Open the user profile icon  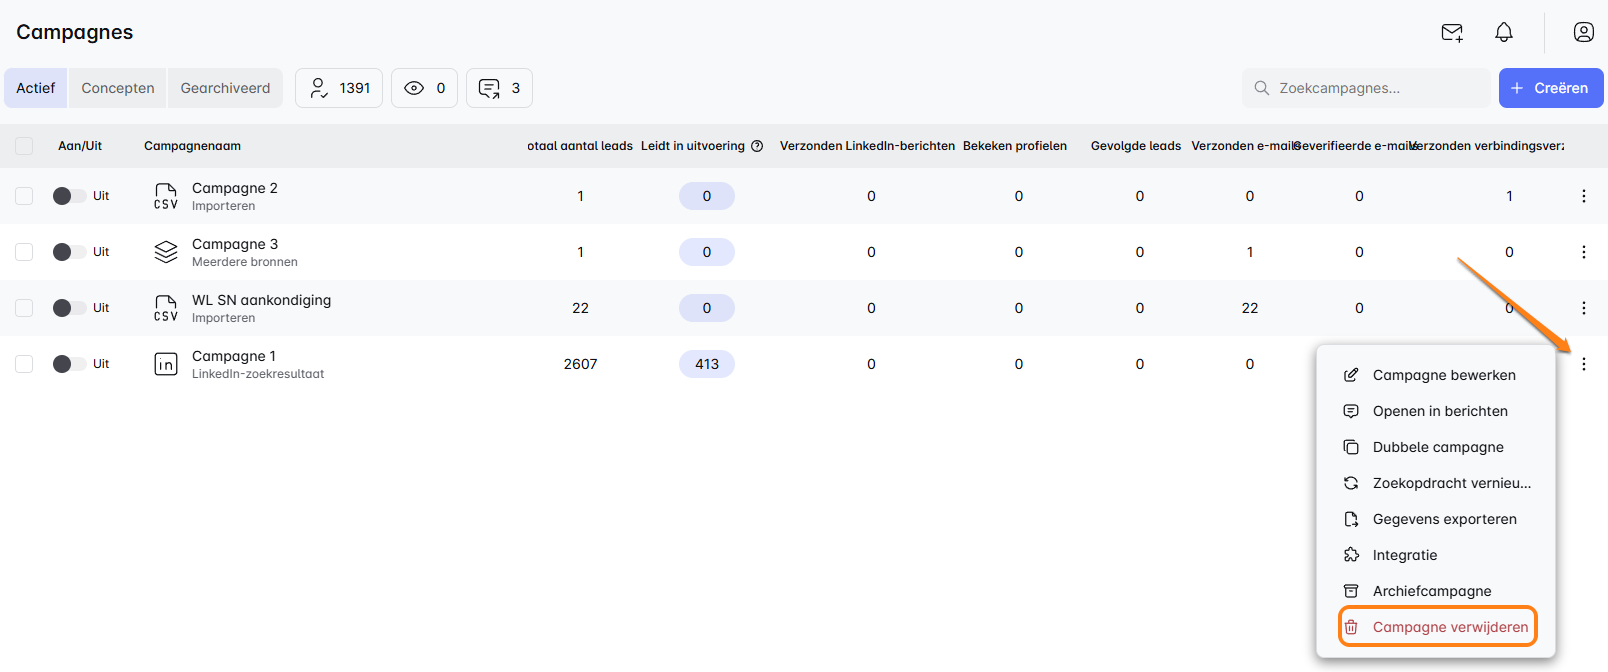click(x=1584, y=32)
